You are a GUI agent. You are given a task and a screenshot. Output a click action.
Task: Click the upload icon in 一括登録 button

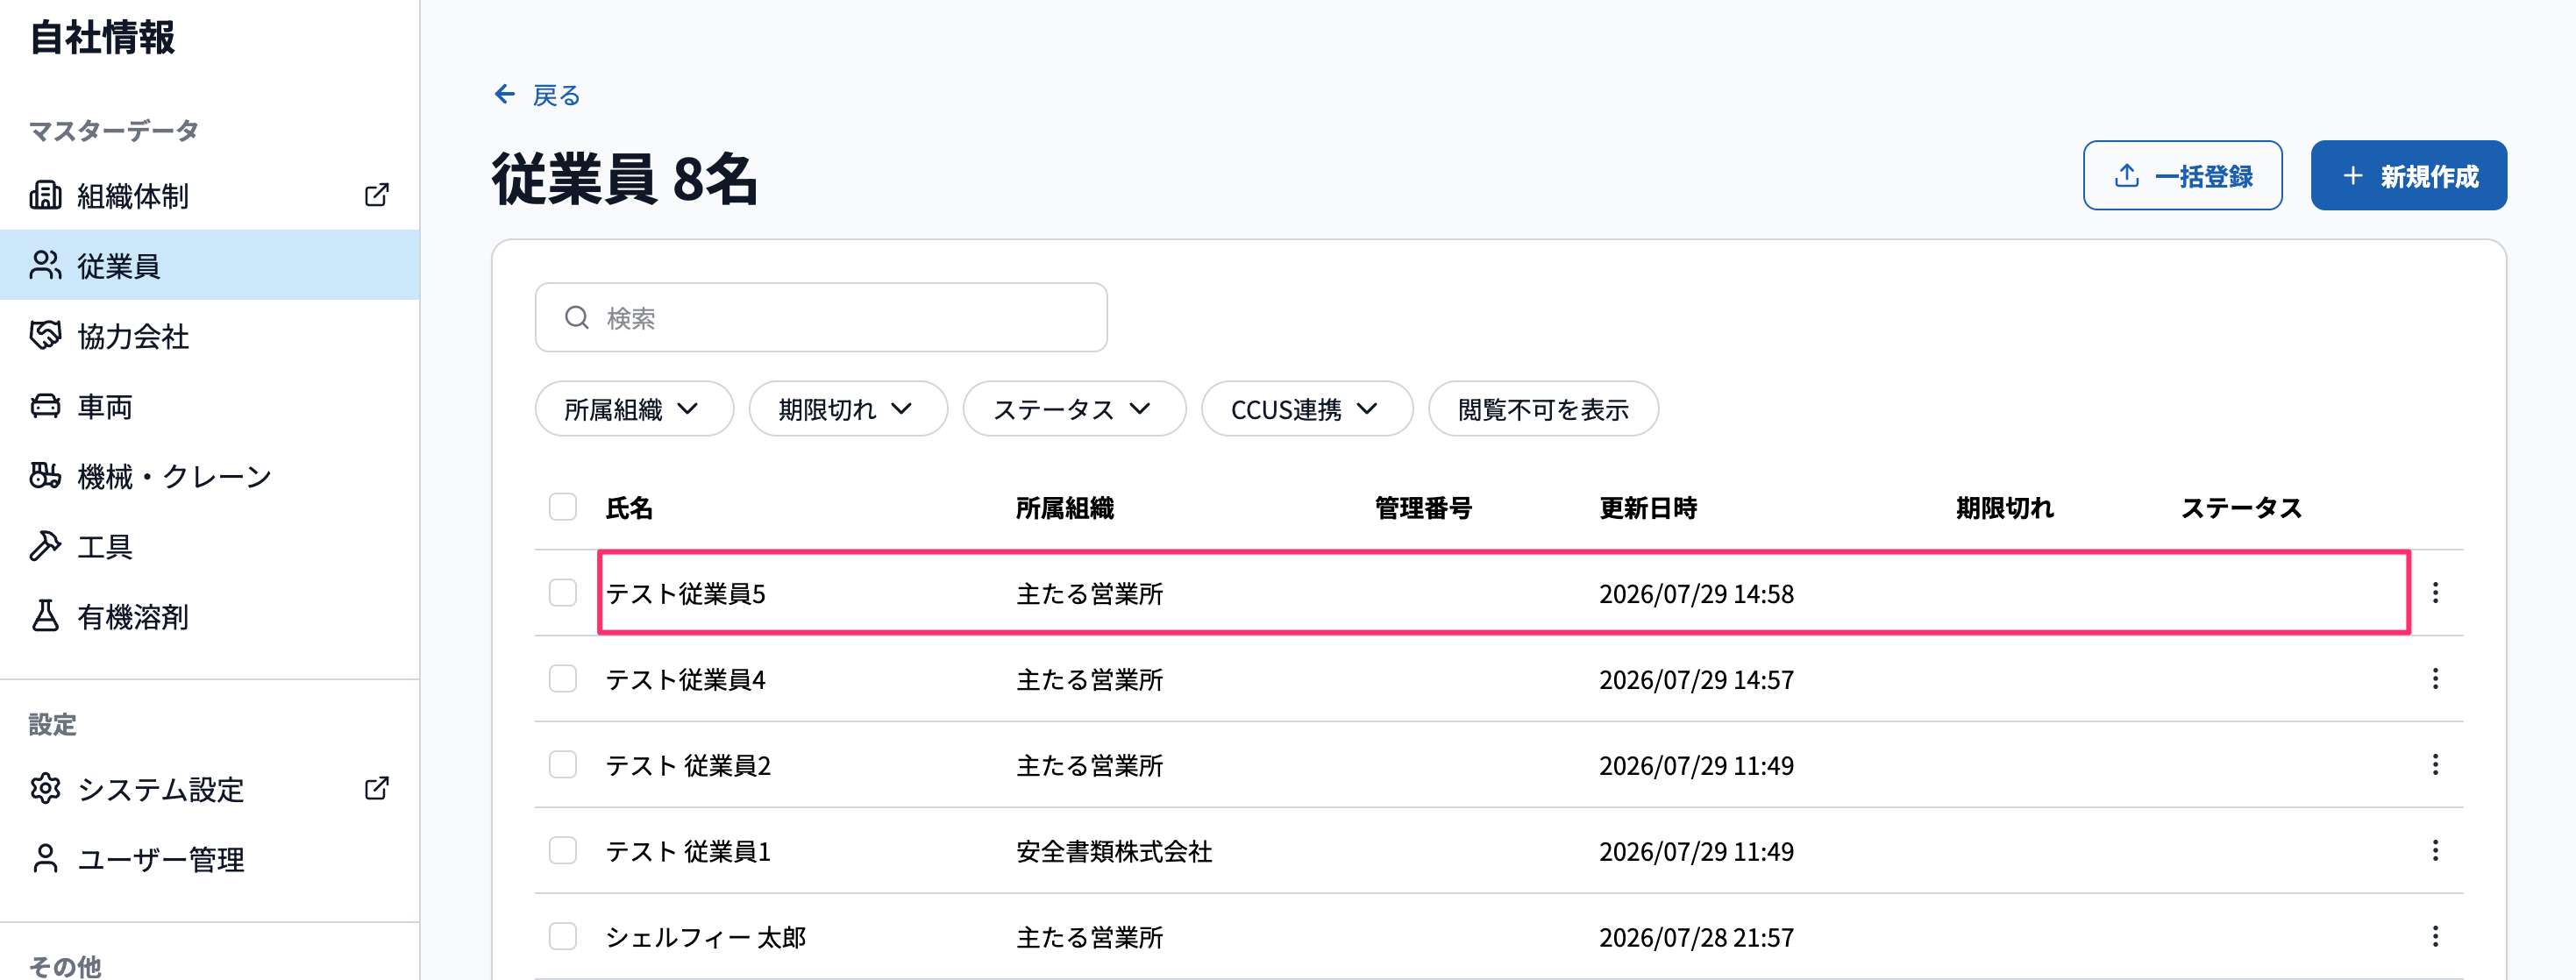click(2127, 176)
